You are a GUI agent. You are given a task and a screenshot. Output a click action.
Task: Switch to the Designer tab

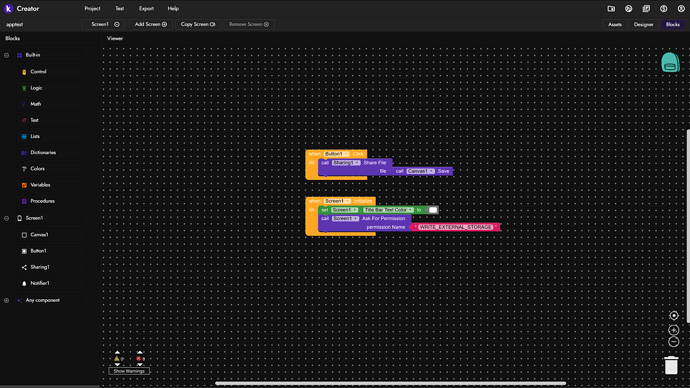tap(643, 24)
